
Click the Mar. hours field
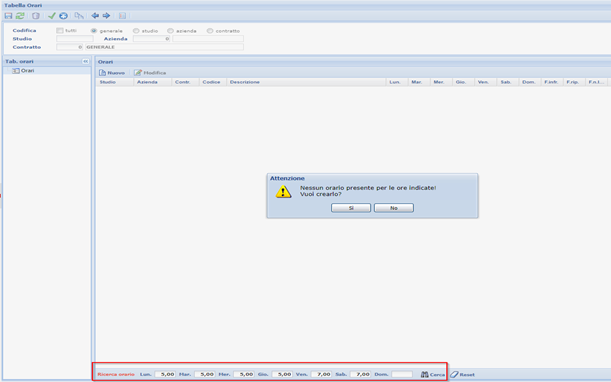click(x=205, y=374)
